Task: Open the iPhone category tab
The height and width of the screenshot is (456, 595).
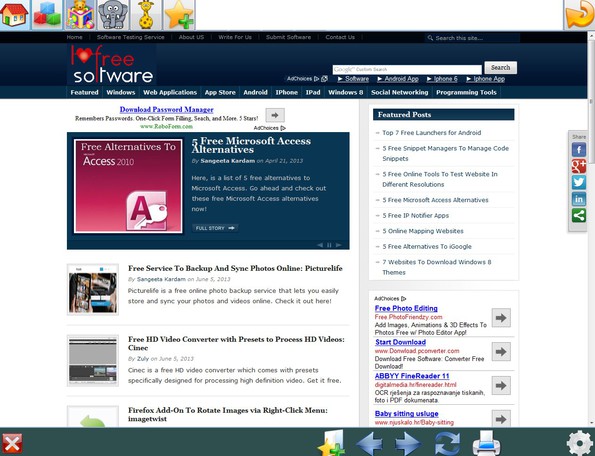Action: click(286, 92)
